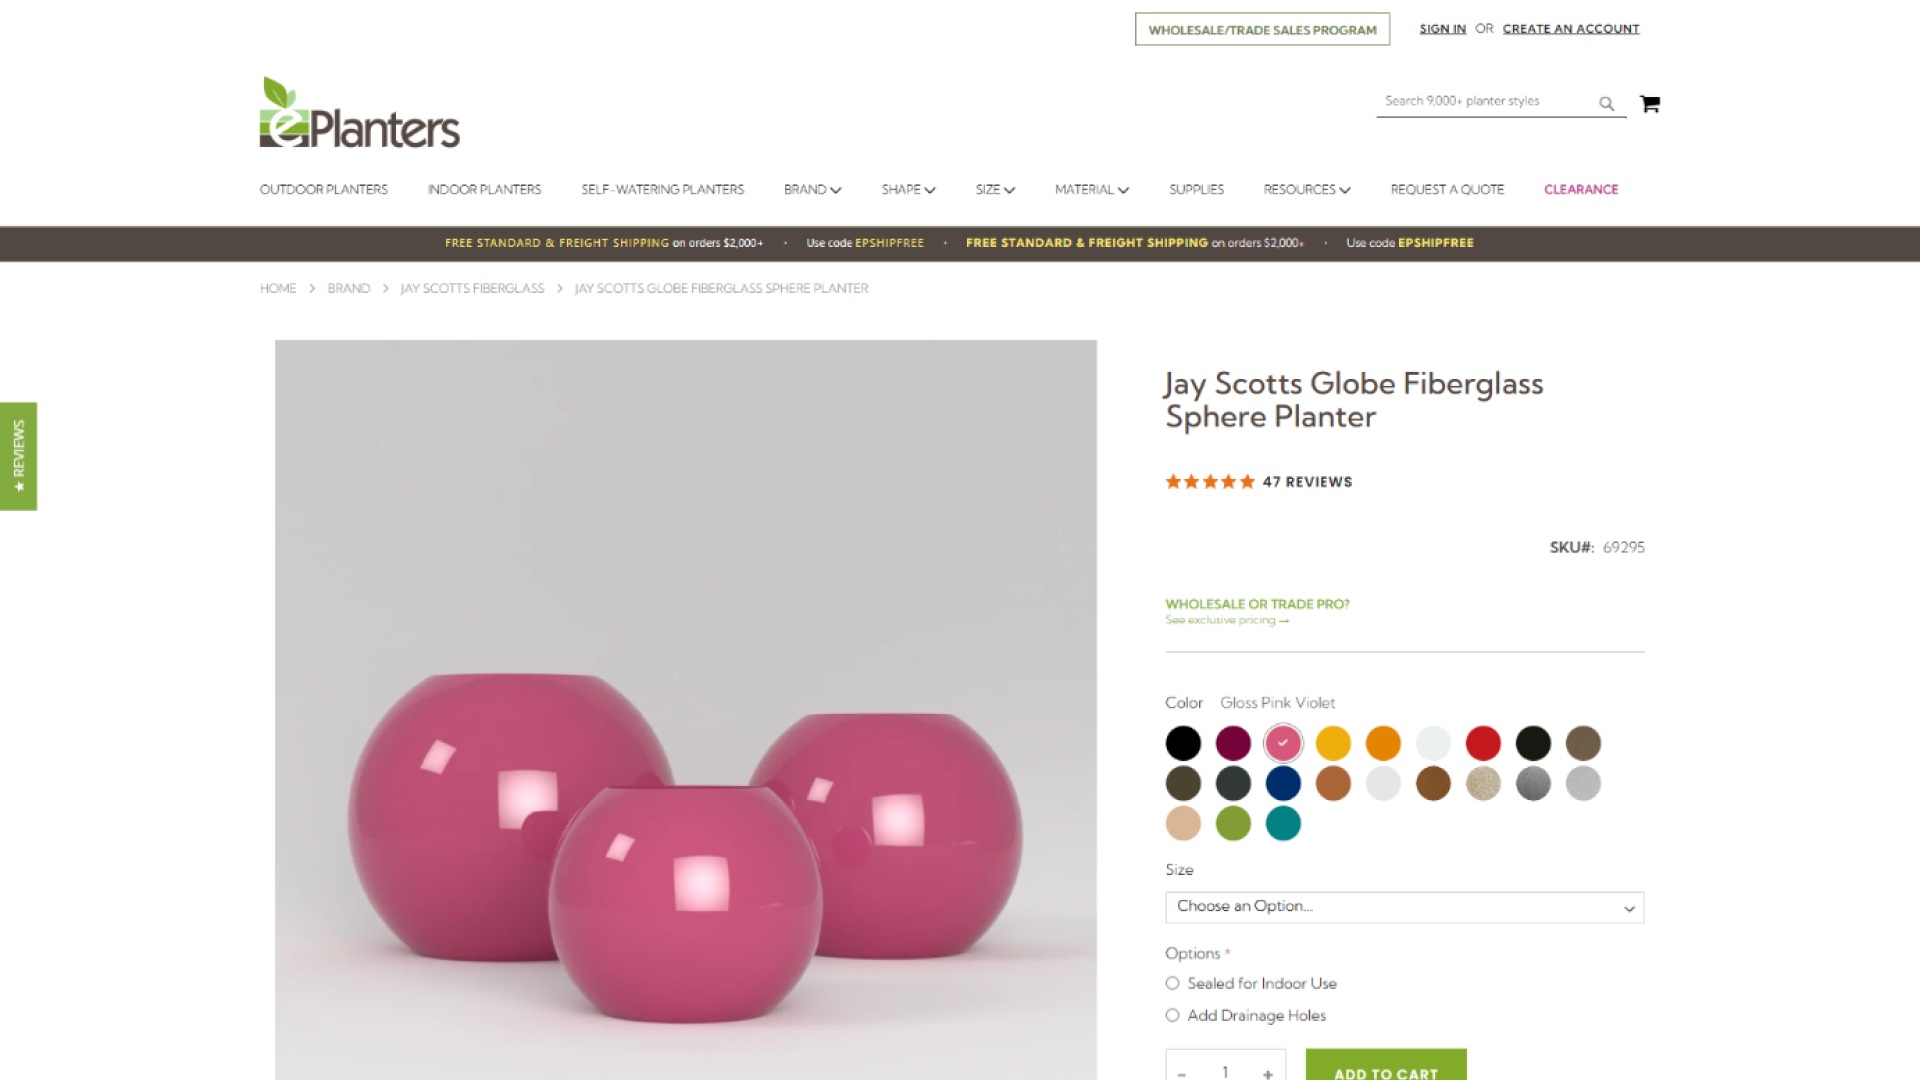Viewport: 1920px width, 1080px height.
Task: Click the ePlanters logo
Action: pyautogui.click(x=360, y=112)
